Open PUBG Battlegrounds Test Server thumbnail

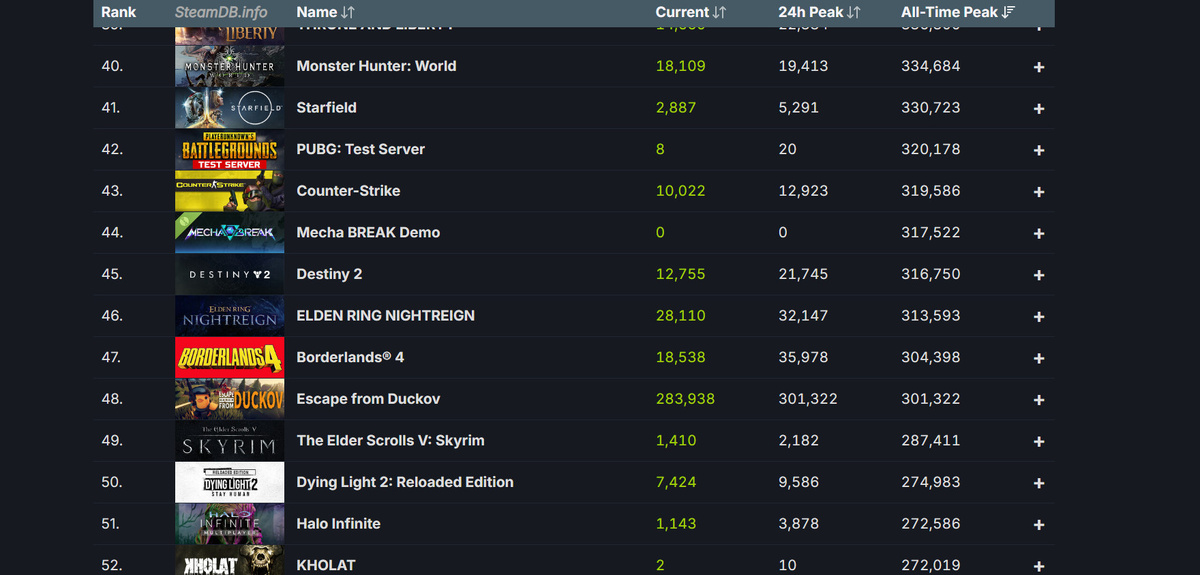(230, 149)
